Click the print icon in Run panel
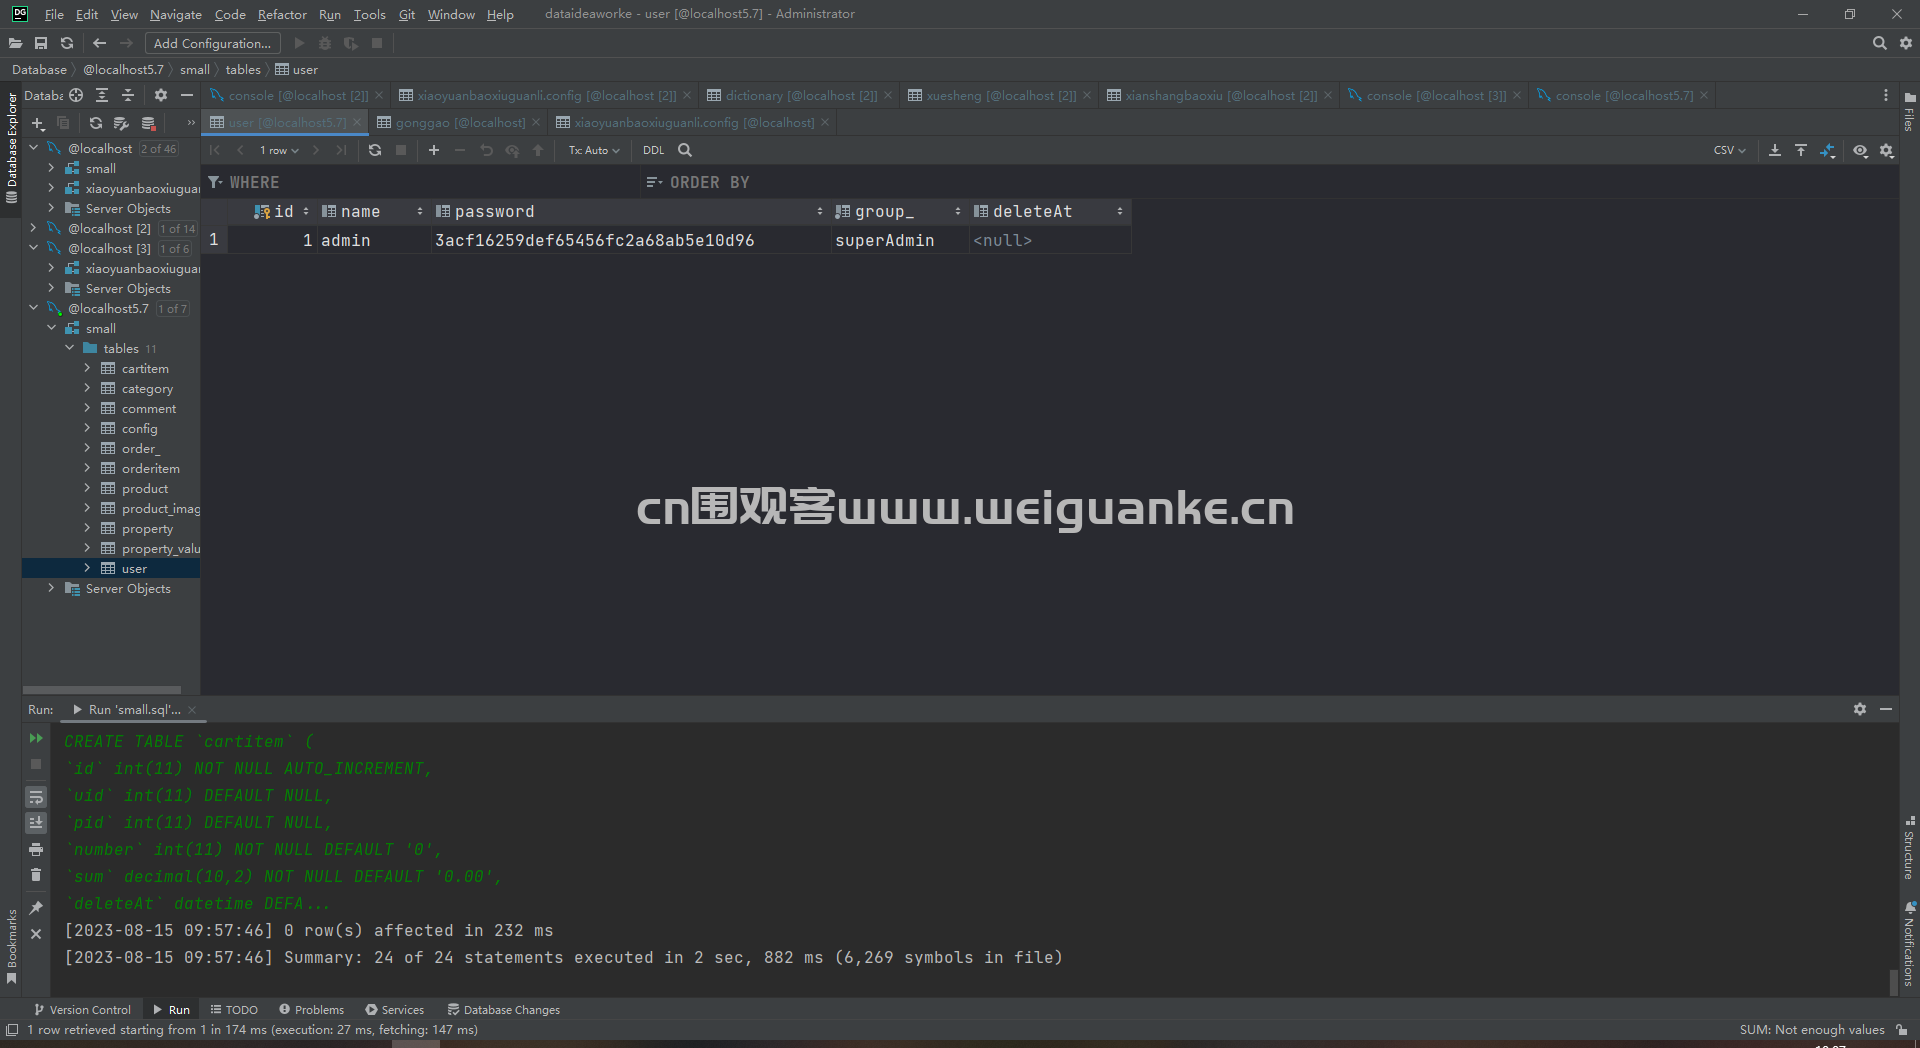This screenshot has width=1920, height=1048. coord(36,849)
